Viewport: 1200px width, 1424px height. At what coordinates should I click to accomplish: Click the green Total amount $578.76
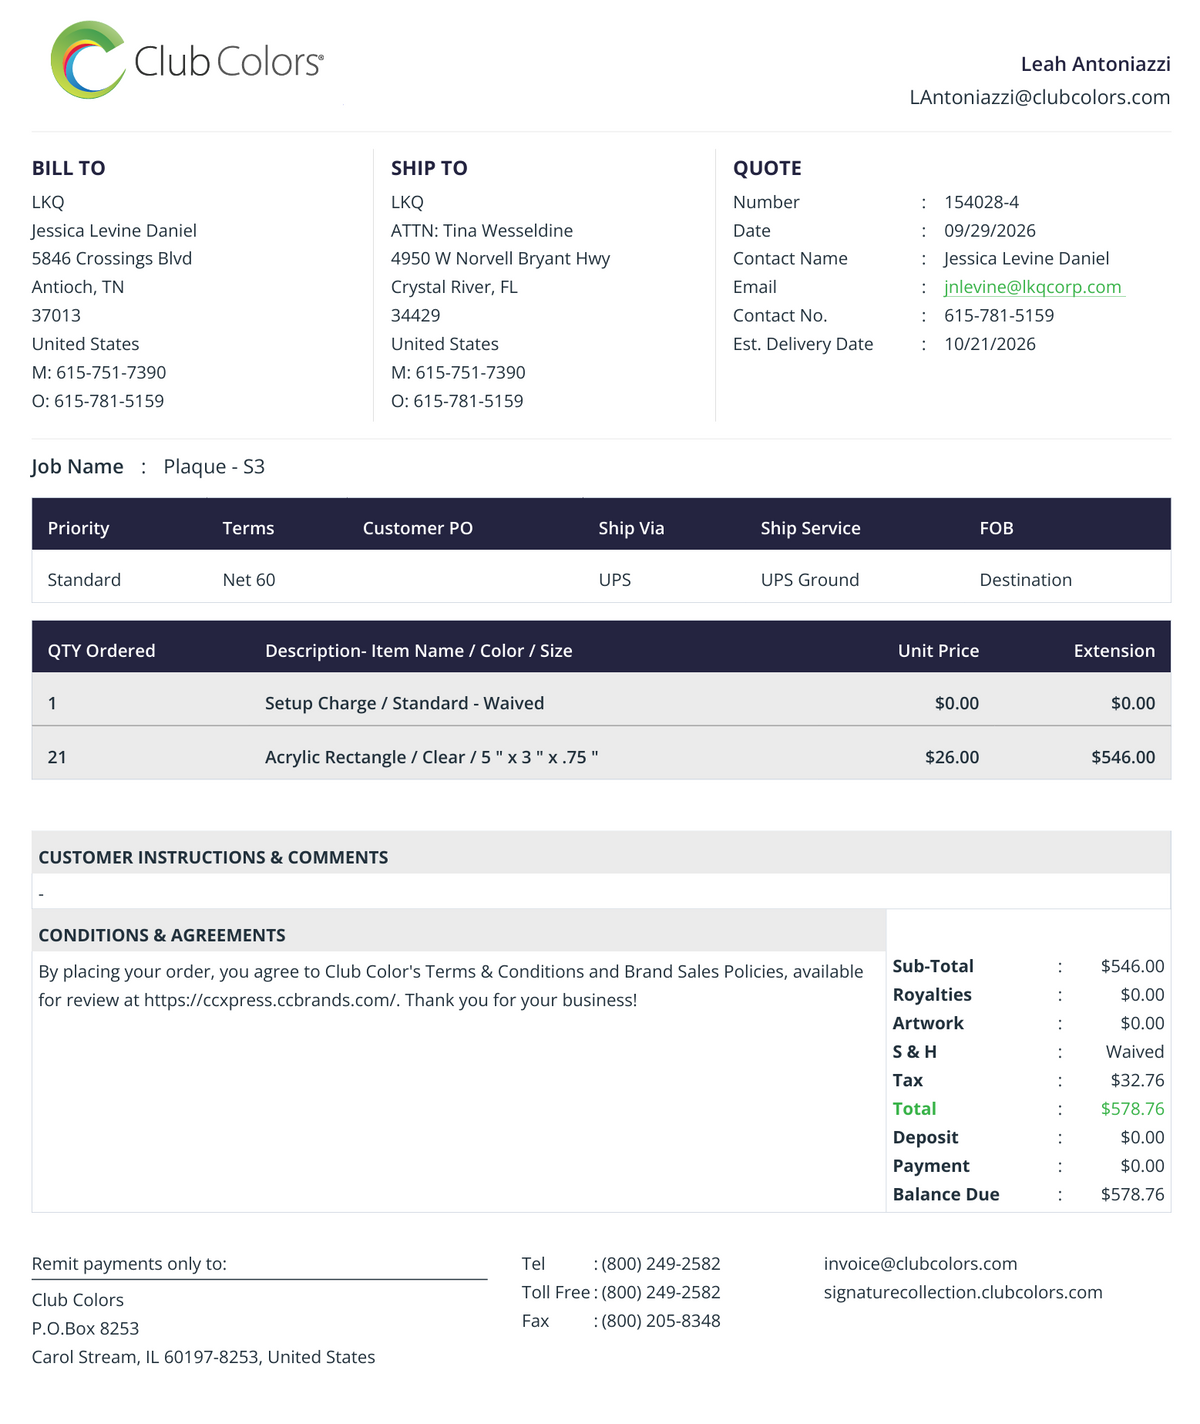[x=1132, y=1109]
